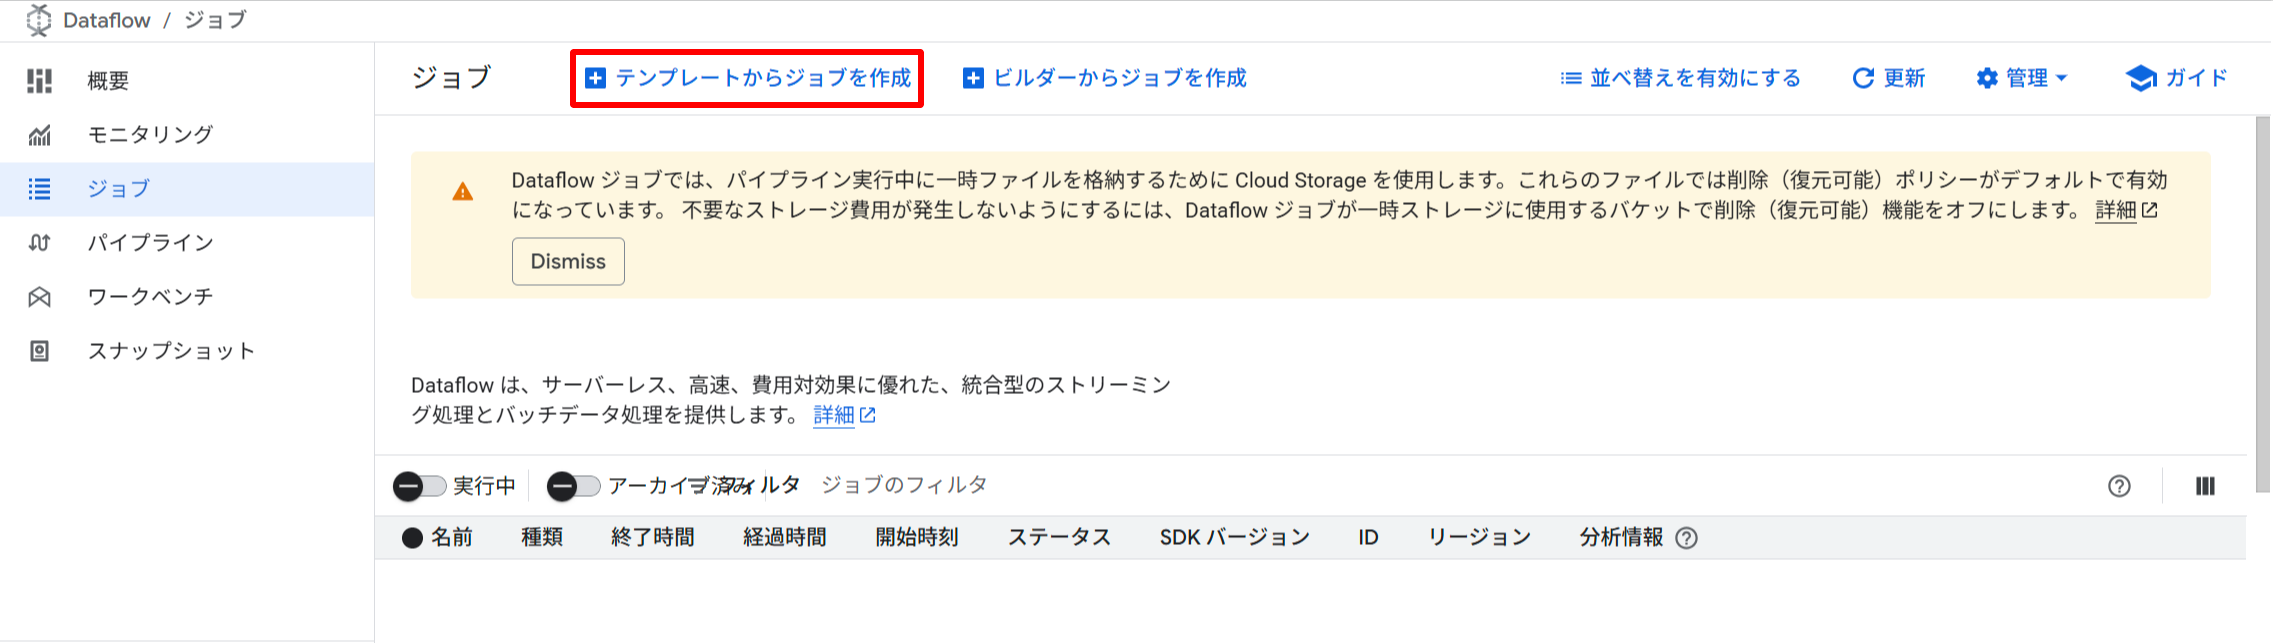Click the 分析情報 column header
Viewport: 2273px width, 643px height.
(1621, 538)
